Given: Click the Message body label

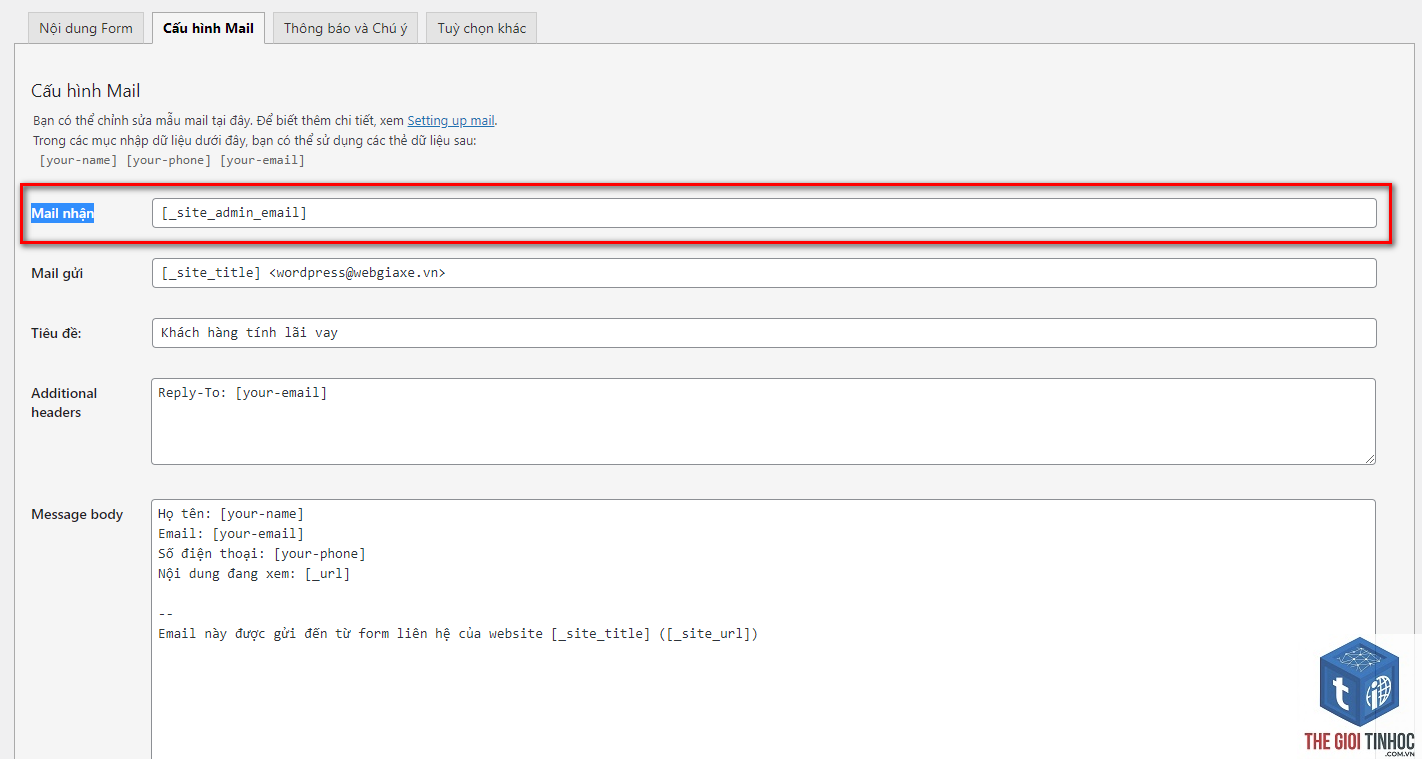Looking at the screenshot, I should (77, 514).
